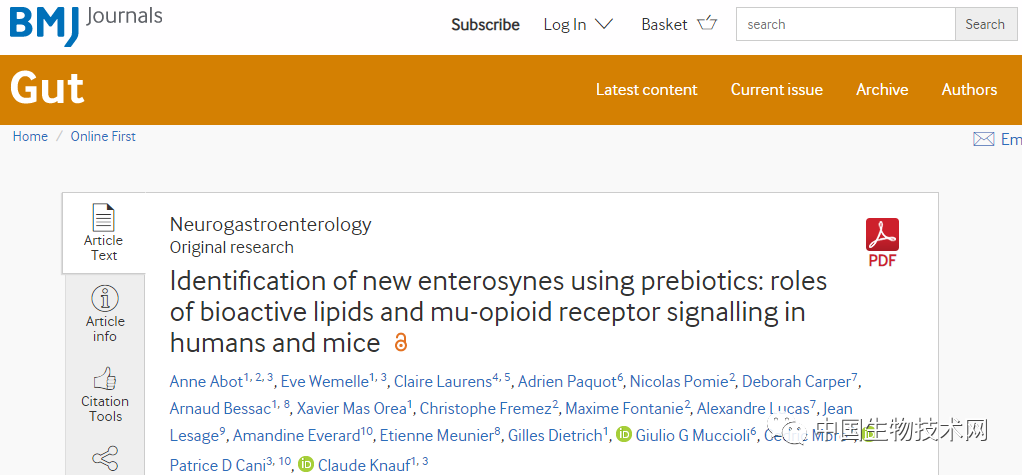The width and height of the screenshot is (1022, 475).
Task: Focus the search input field
Action: tap(846, 24)
